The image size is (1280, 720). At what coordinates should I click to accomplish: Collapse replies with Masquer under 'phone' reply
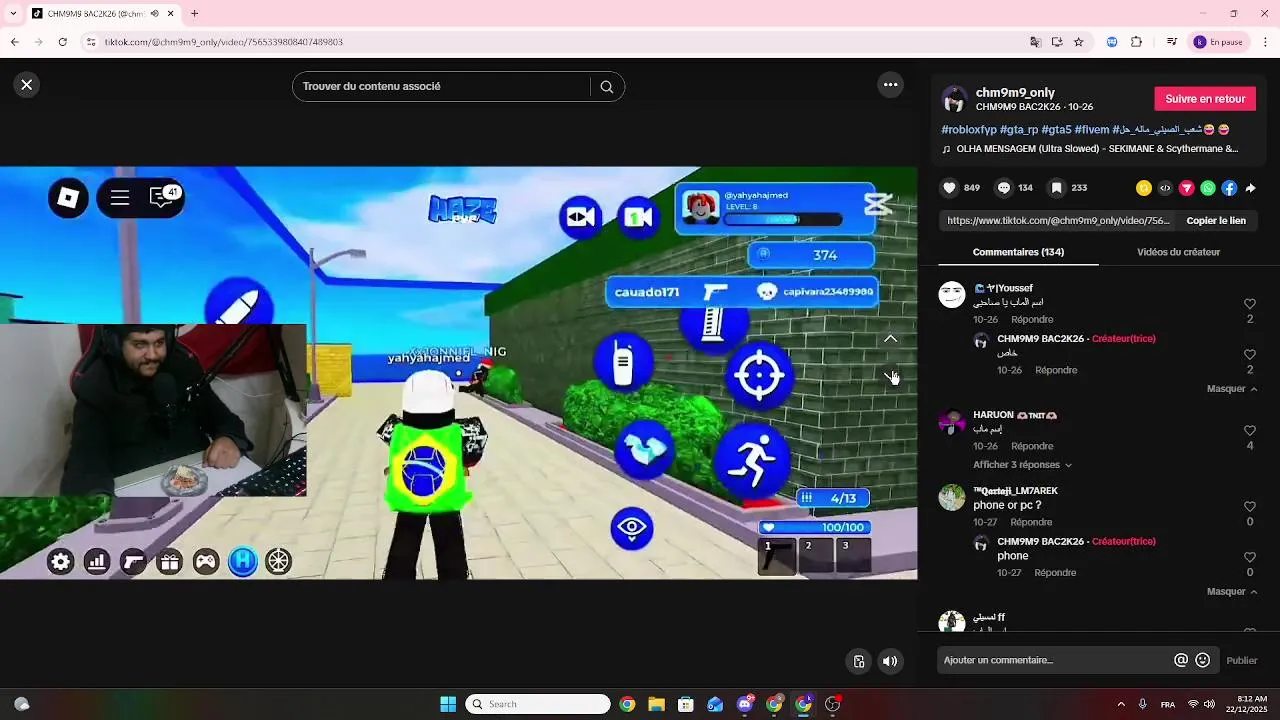(1232, 592)
